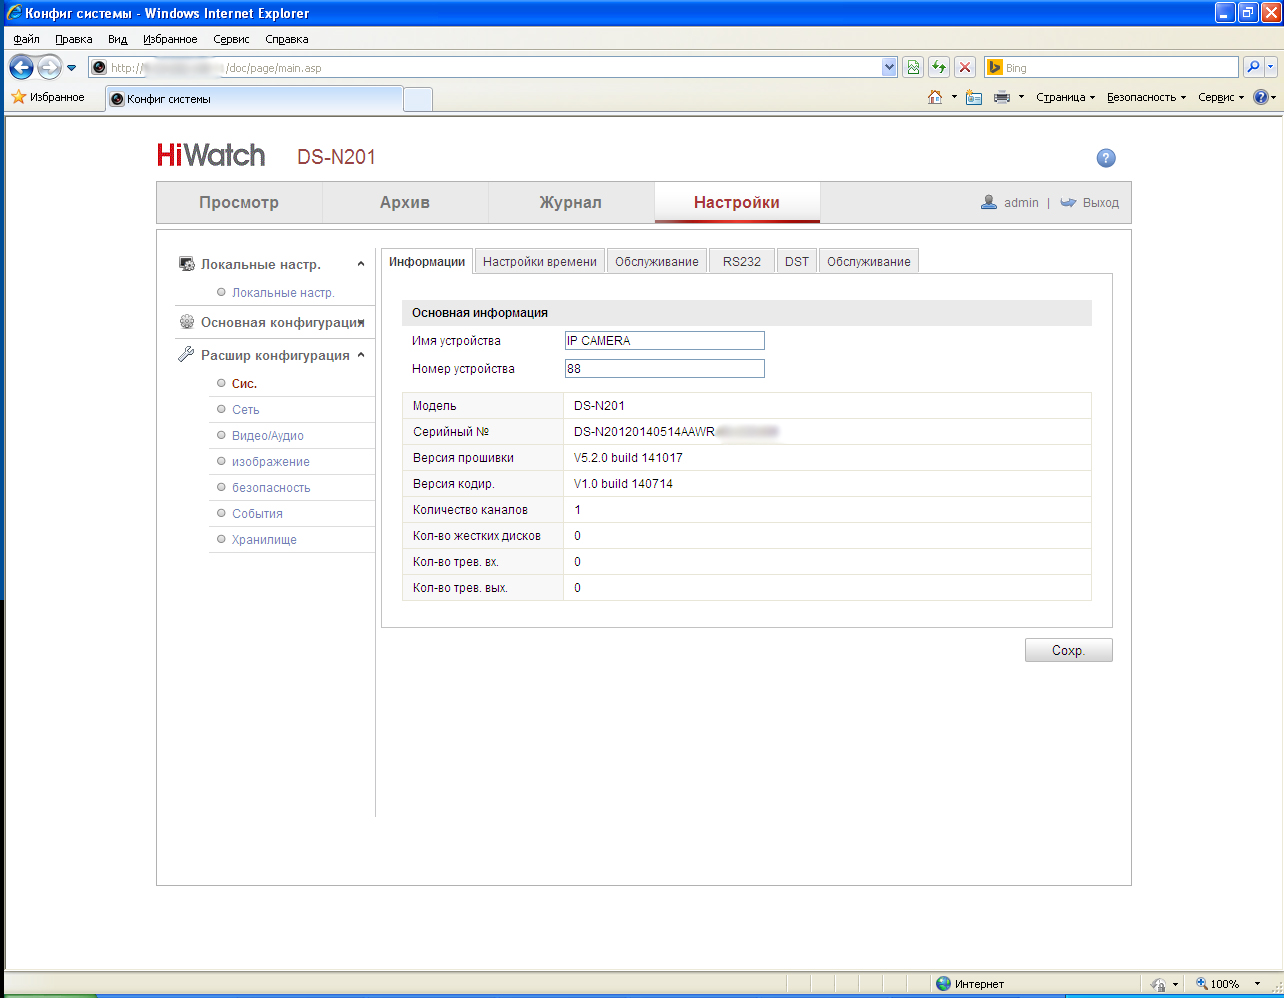Open the Локальные настр. sub-item
The height and width of the screenshot is (998, 1284).
pos(283,293)
